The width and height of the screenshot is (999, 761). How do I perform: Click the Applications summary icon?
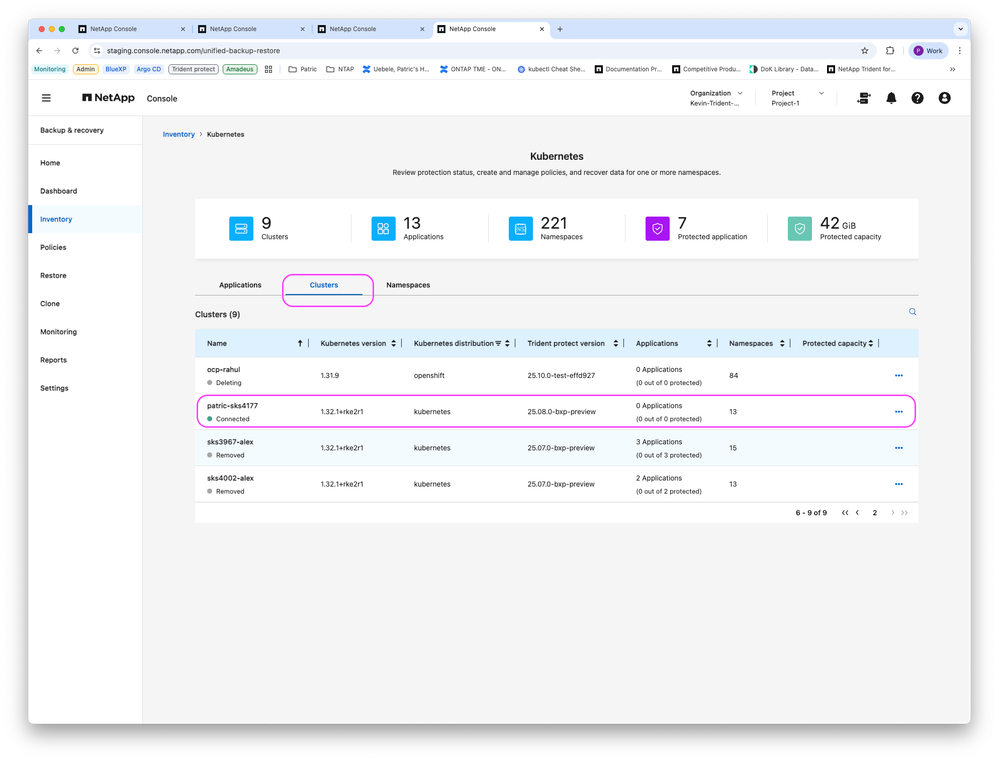[x=383, y=229]
